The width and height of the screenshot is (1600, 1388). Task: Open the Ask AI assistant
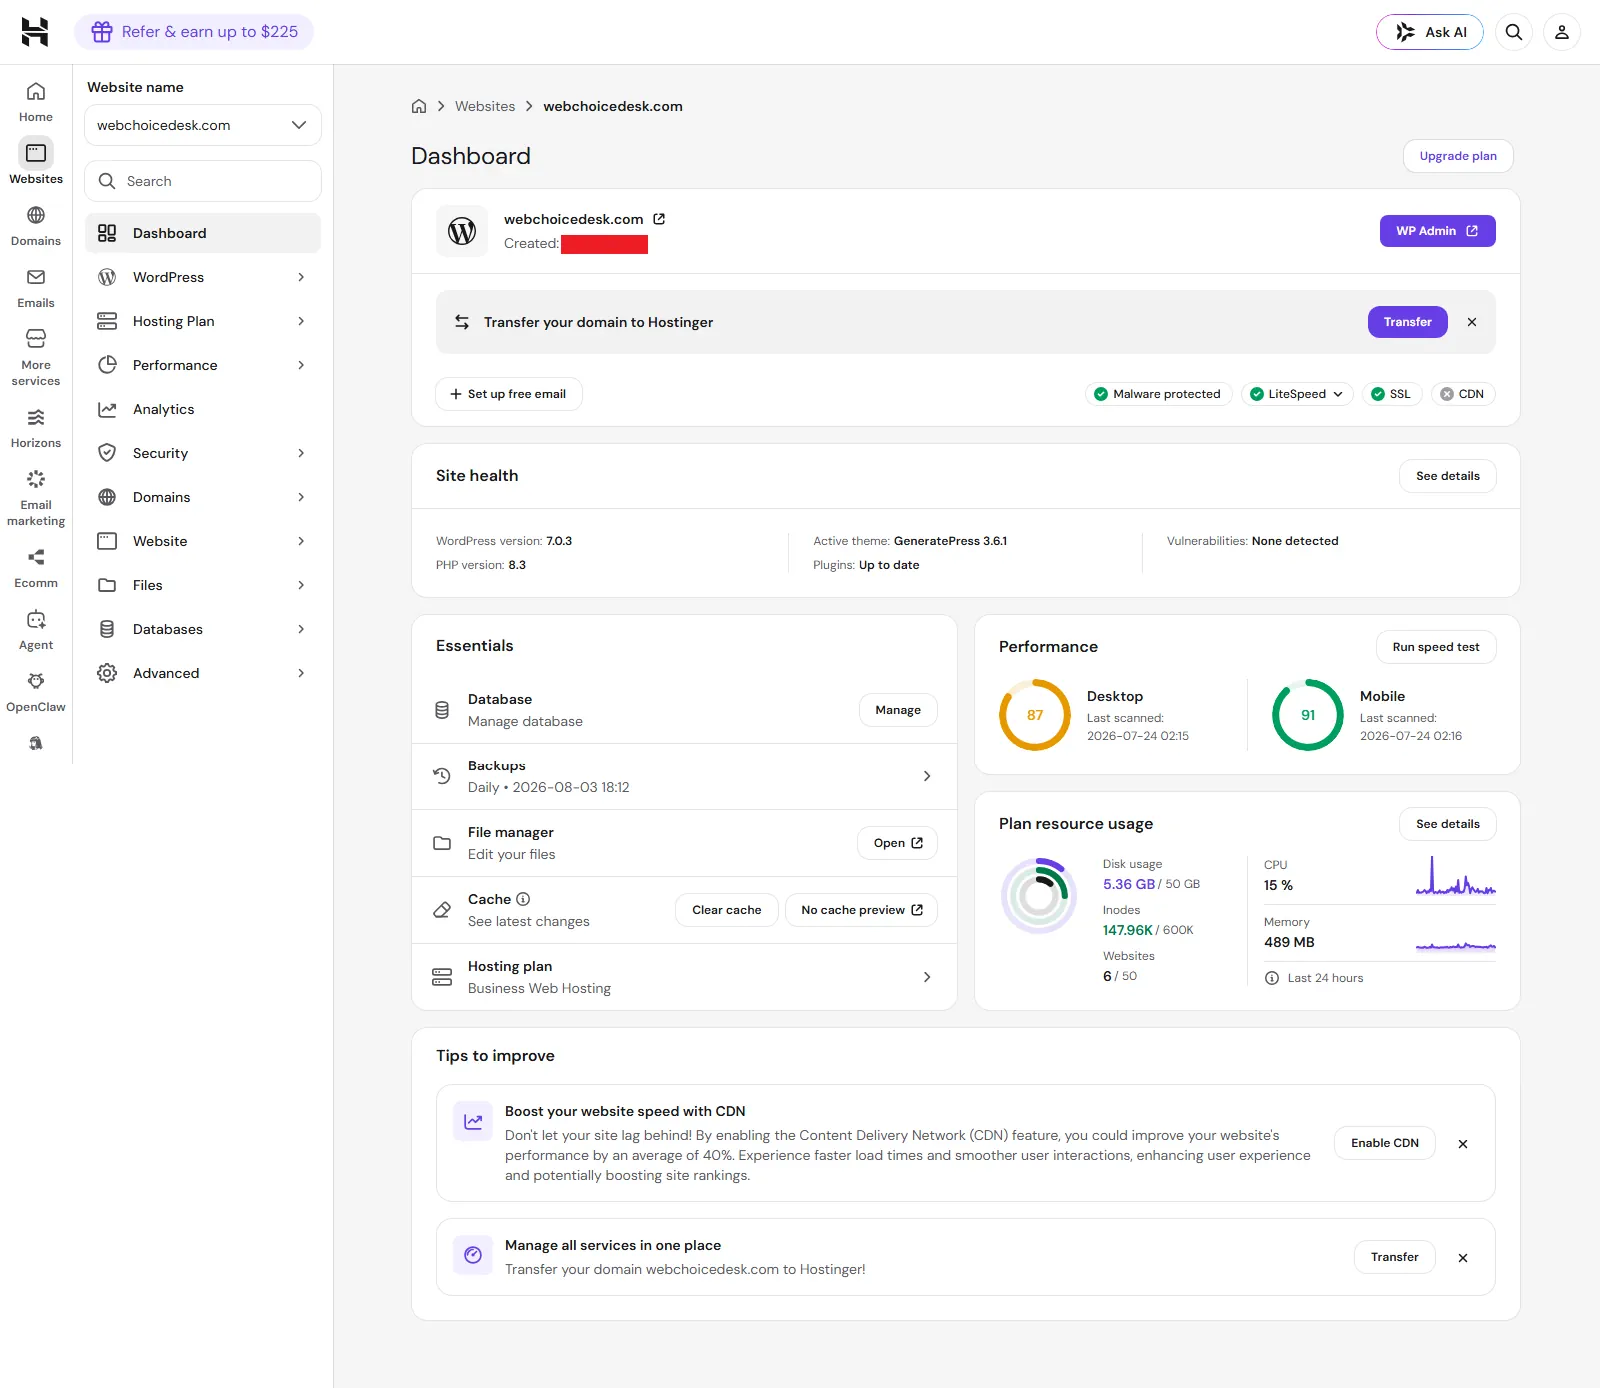[x=1430, y=32]
